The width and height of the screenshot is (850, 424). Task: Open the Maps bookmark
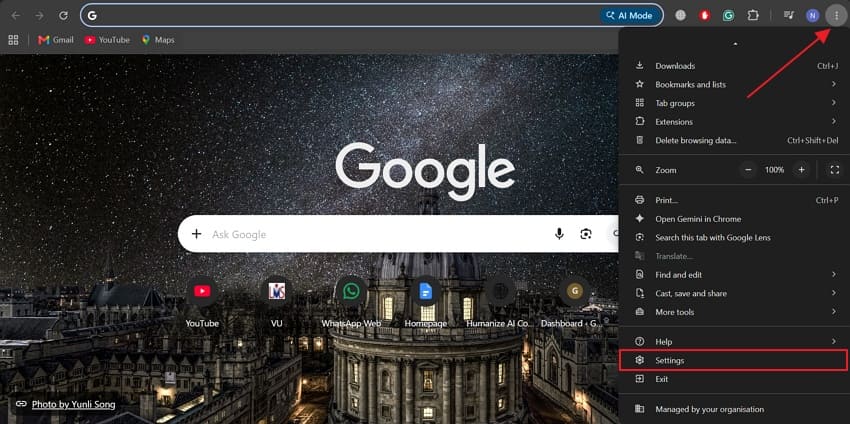[x=158, y=40]
